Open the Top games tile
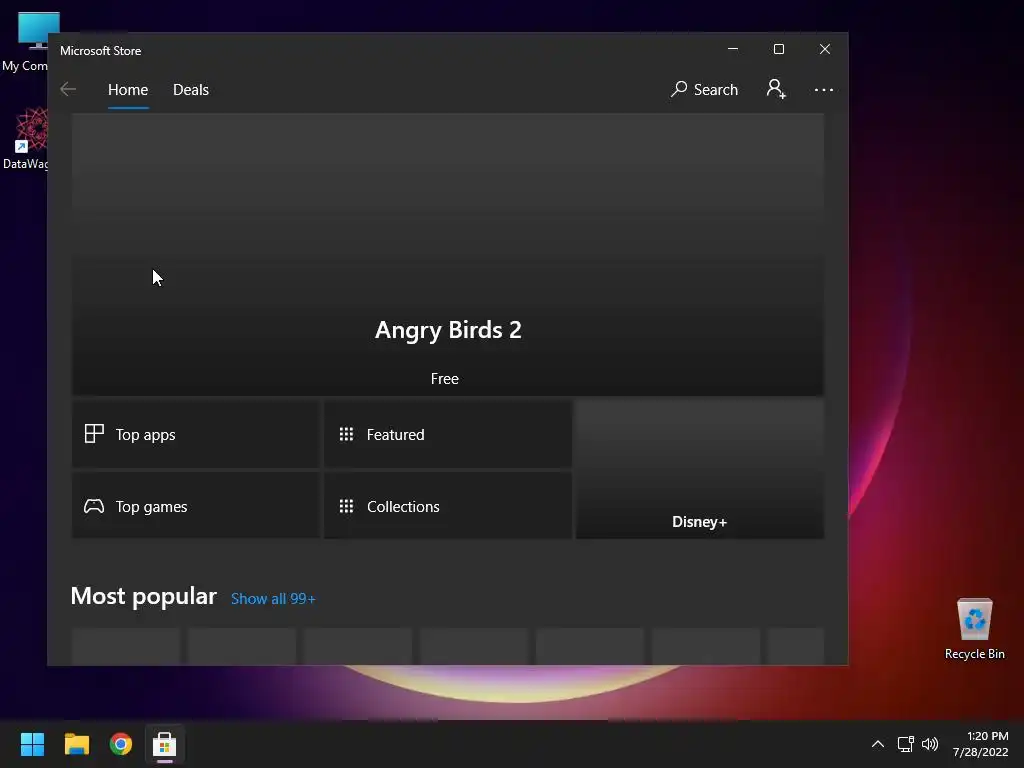 pos(195,506)
